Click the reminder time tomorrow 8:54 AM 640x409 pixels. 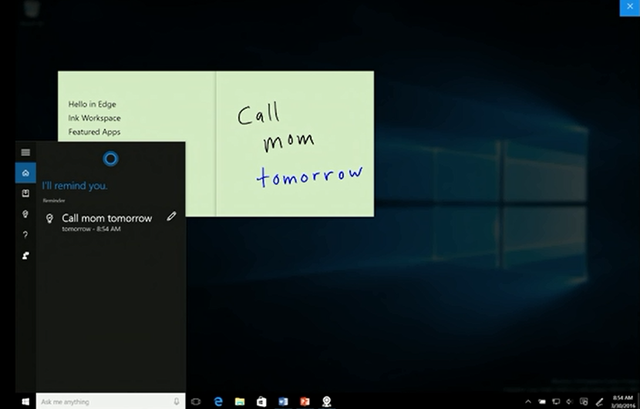(x=91, y=229)
